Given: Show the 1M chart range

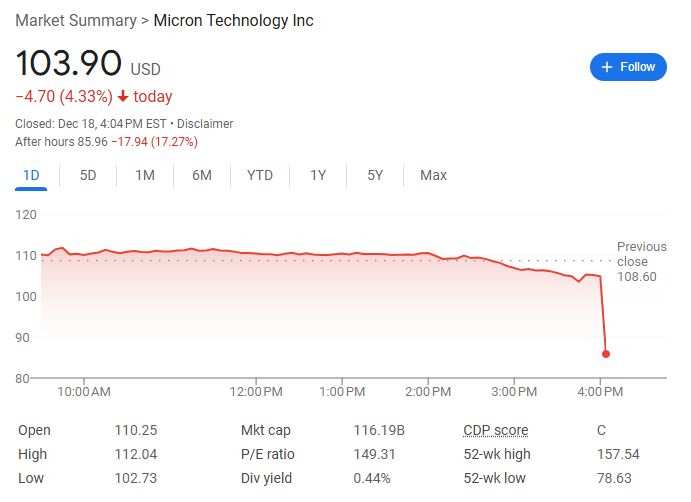Looking at the screenshot, I should pyautogui.click(x=145, y=176).
